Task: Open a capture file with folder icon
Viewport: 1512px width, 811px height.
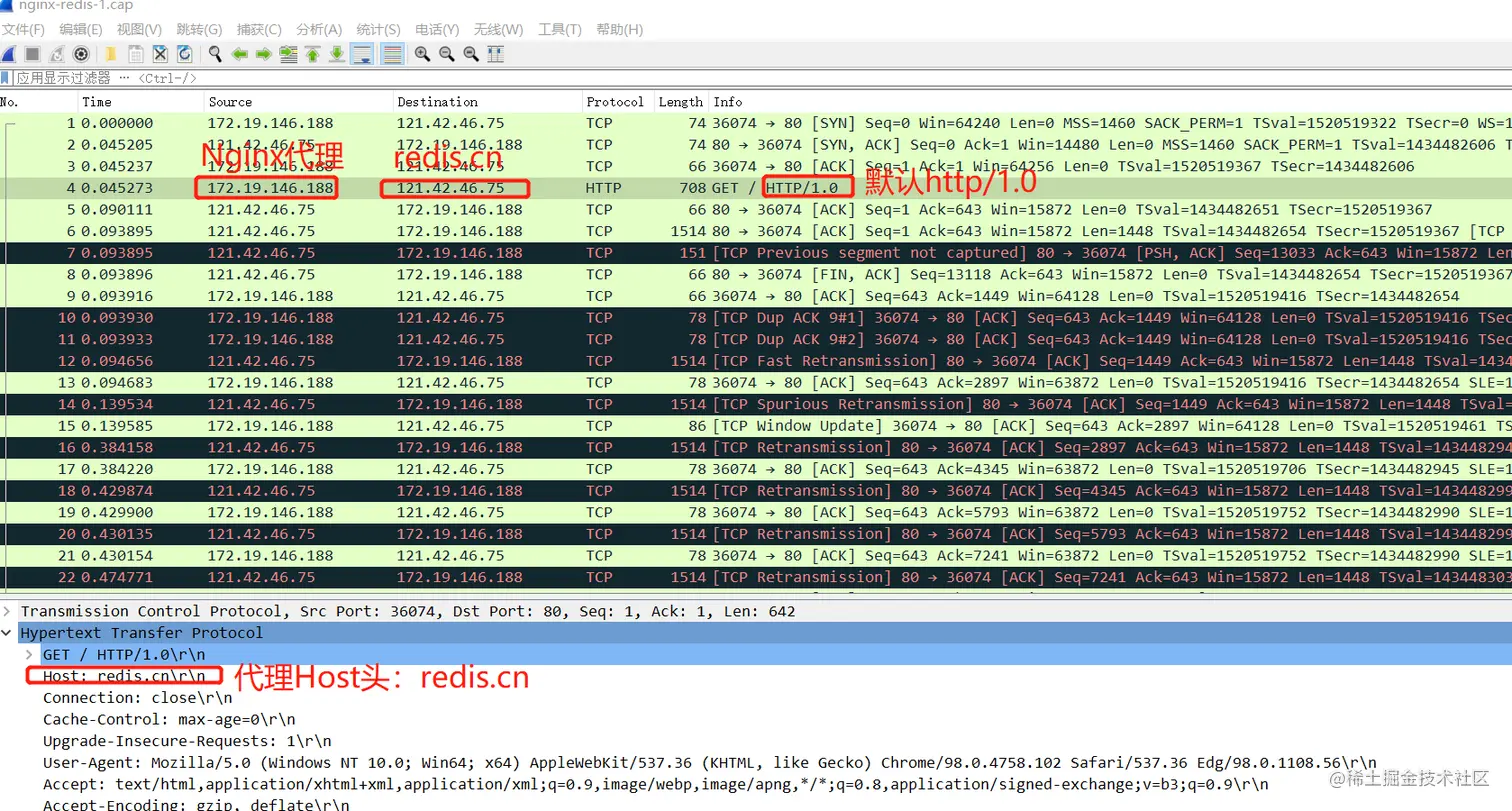Action: pyautogui.click(x=111, y=54)
